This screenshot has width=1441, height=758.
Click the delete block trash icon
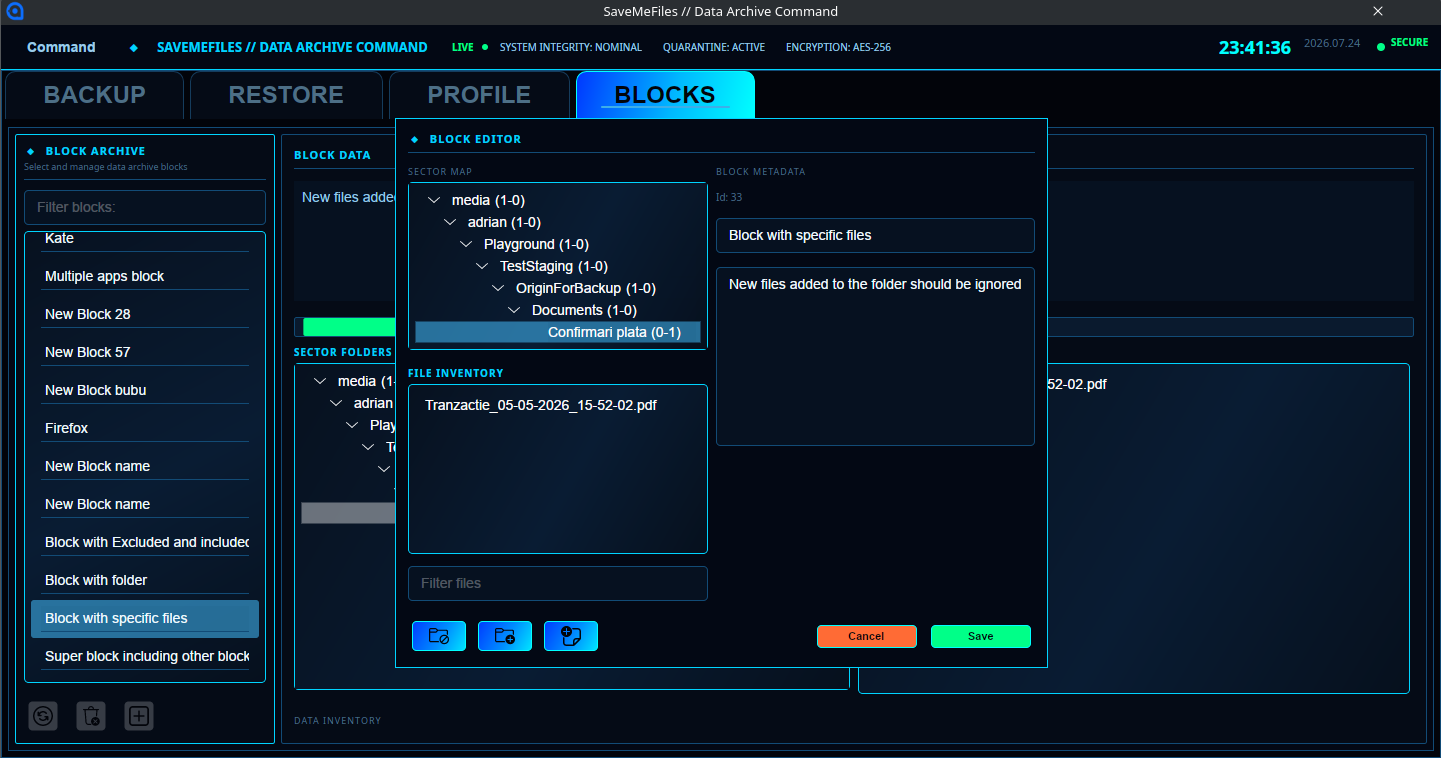coord(91,716)
